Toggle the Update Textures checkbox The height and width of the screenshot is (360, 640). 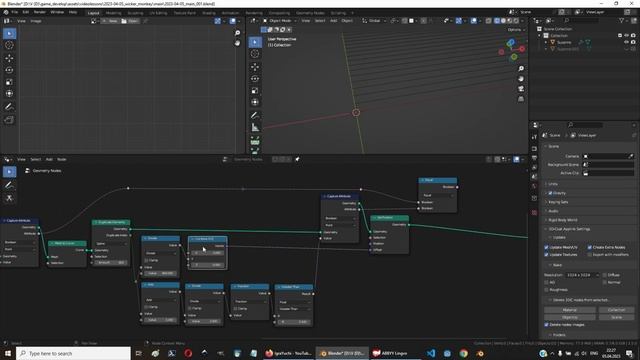tap(546, 255)
